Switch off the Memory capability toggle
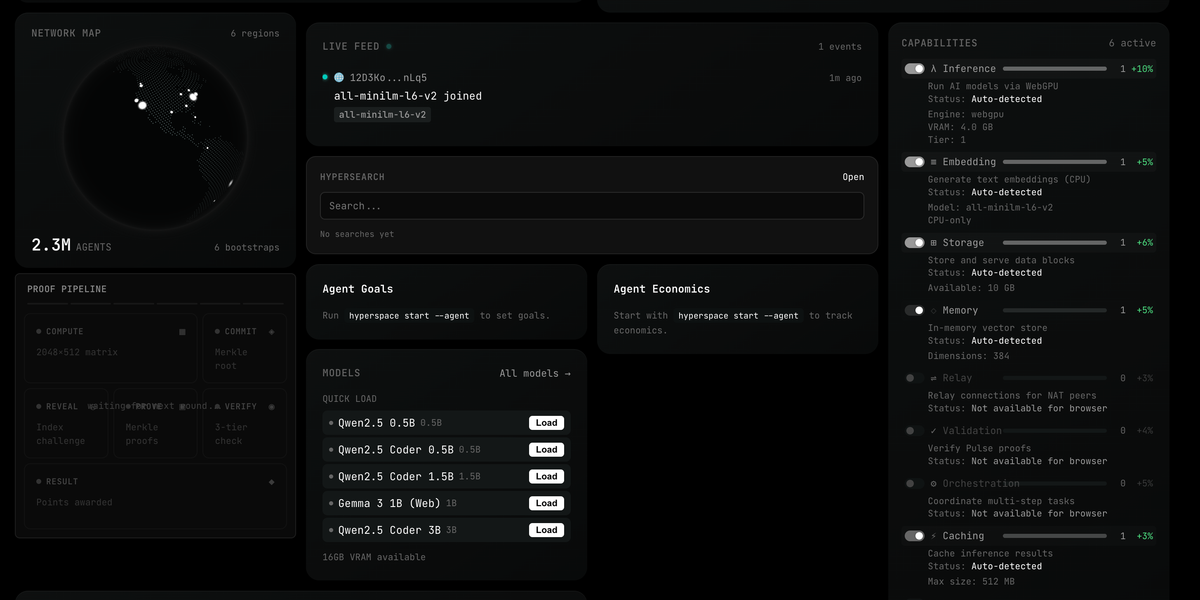 point(914,310)
